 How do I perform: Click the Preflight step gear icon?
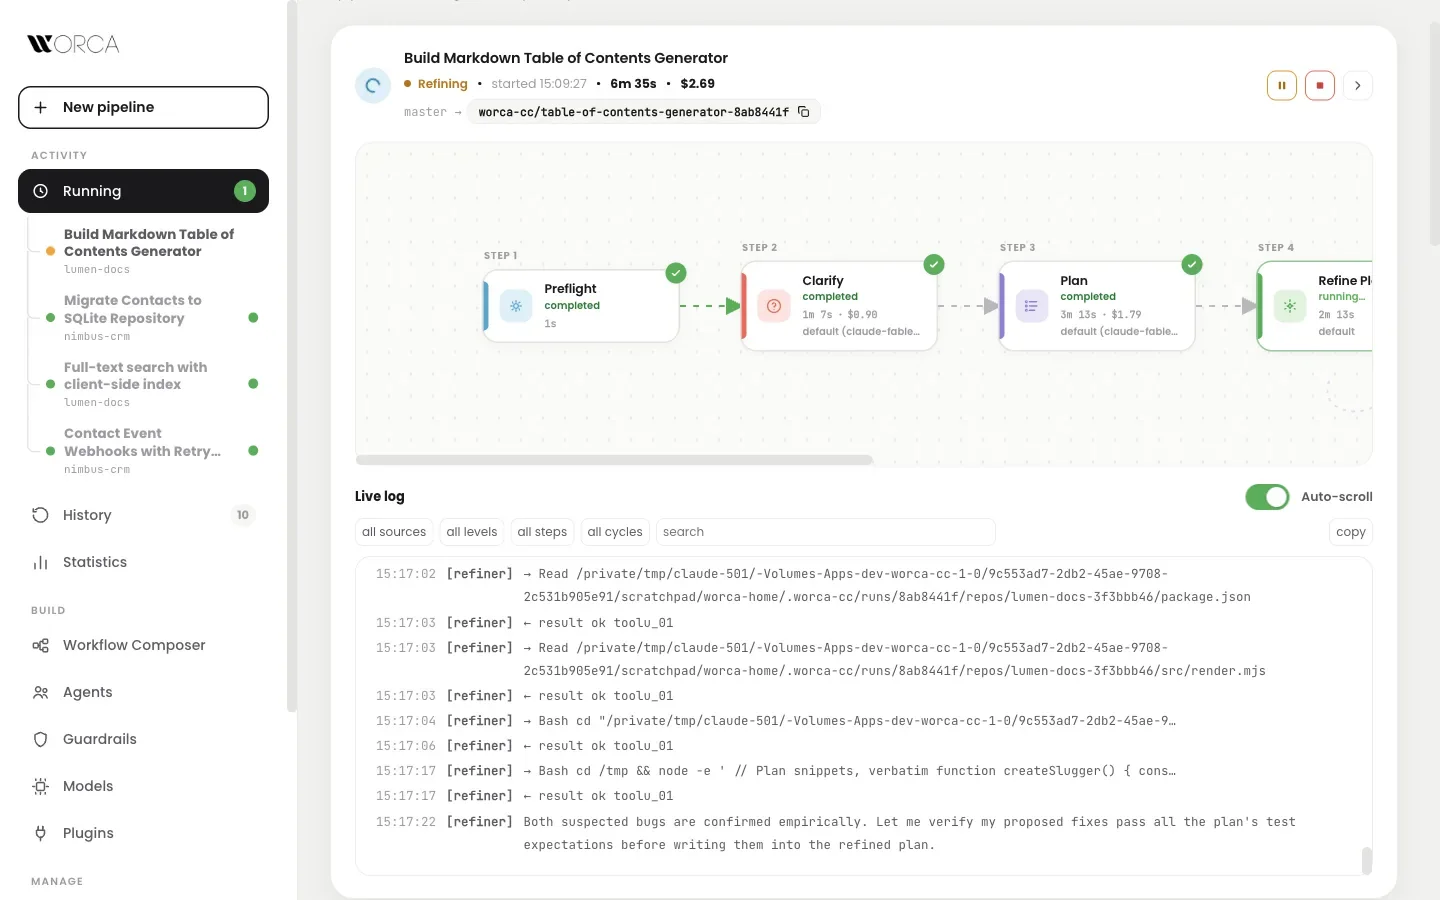pyautogui.click(x=516, y=306)
